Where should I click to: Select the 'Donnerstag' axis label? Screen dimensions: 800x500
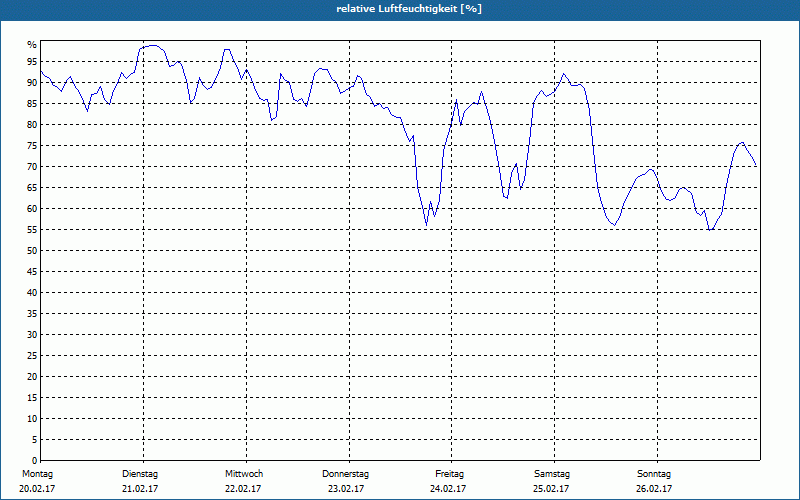(345, 474)
